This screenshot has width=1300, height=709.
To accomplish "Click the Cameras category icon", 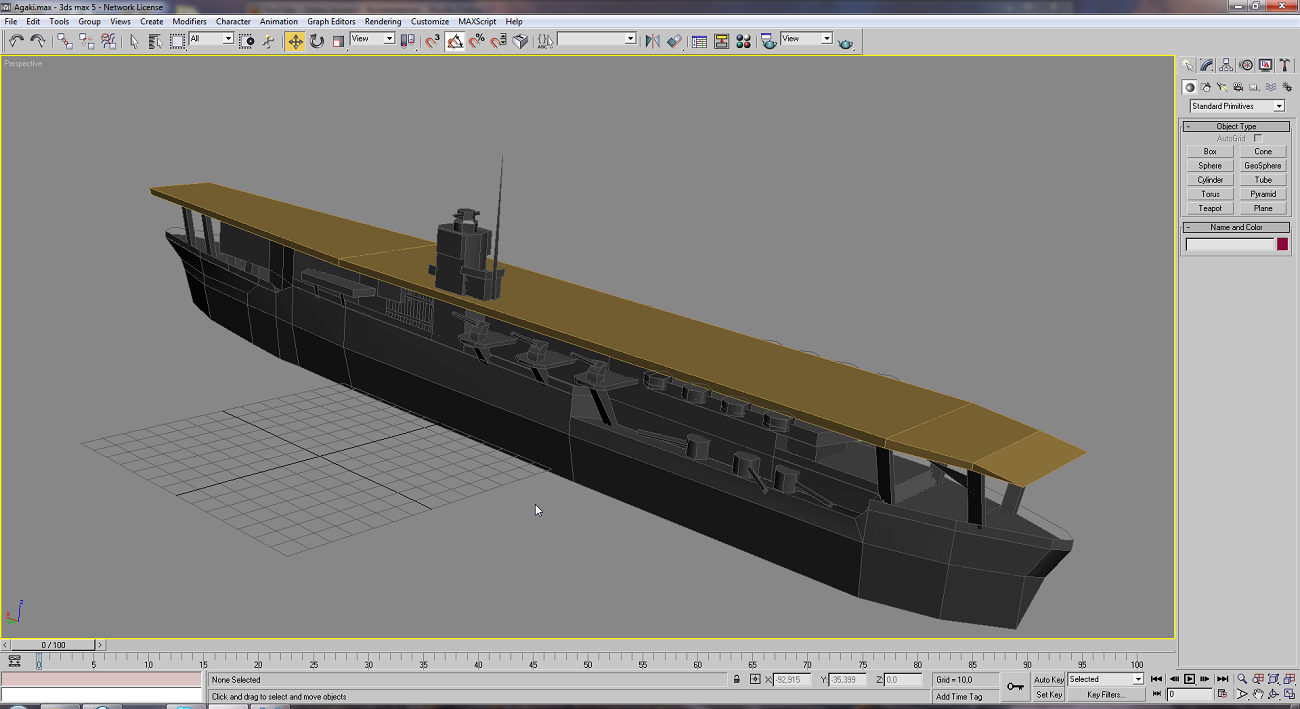I will (1240, 87).
